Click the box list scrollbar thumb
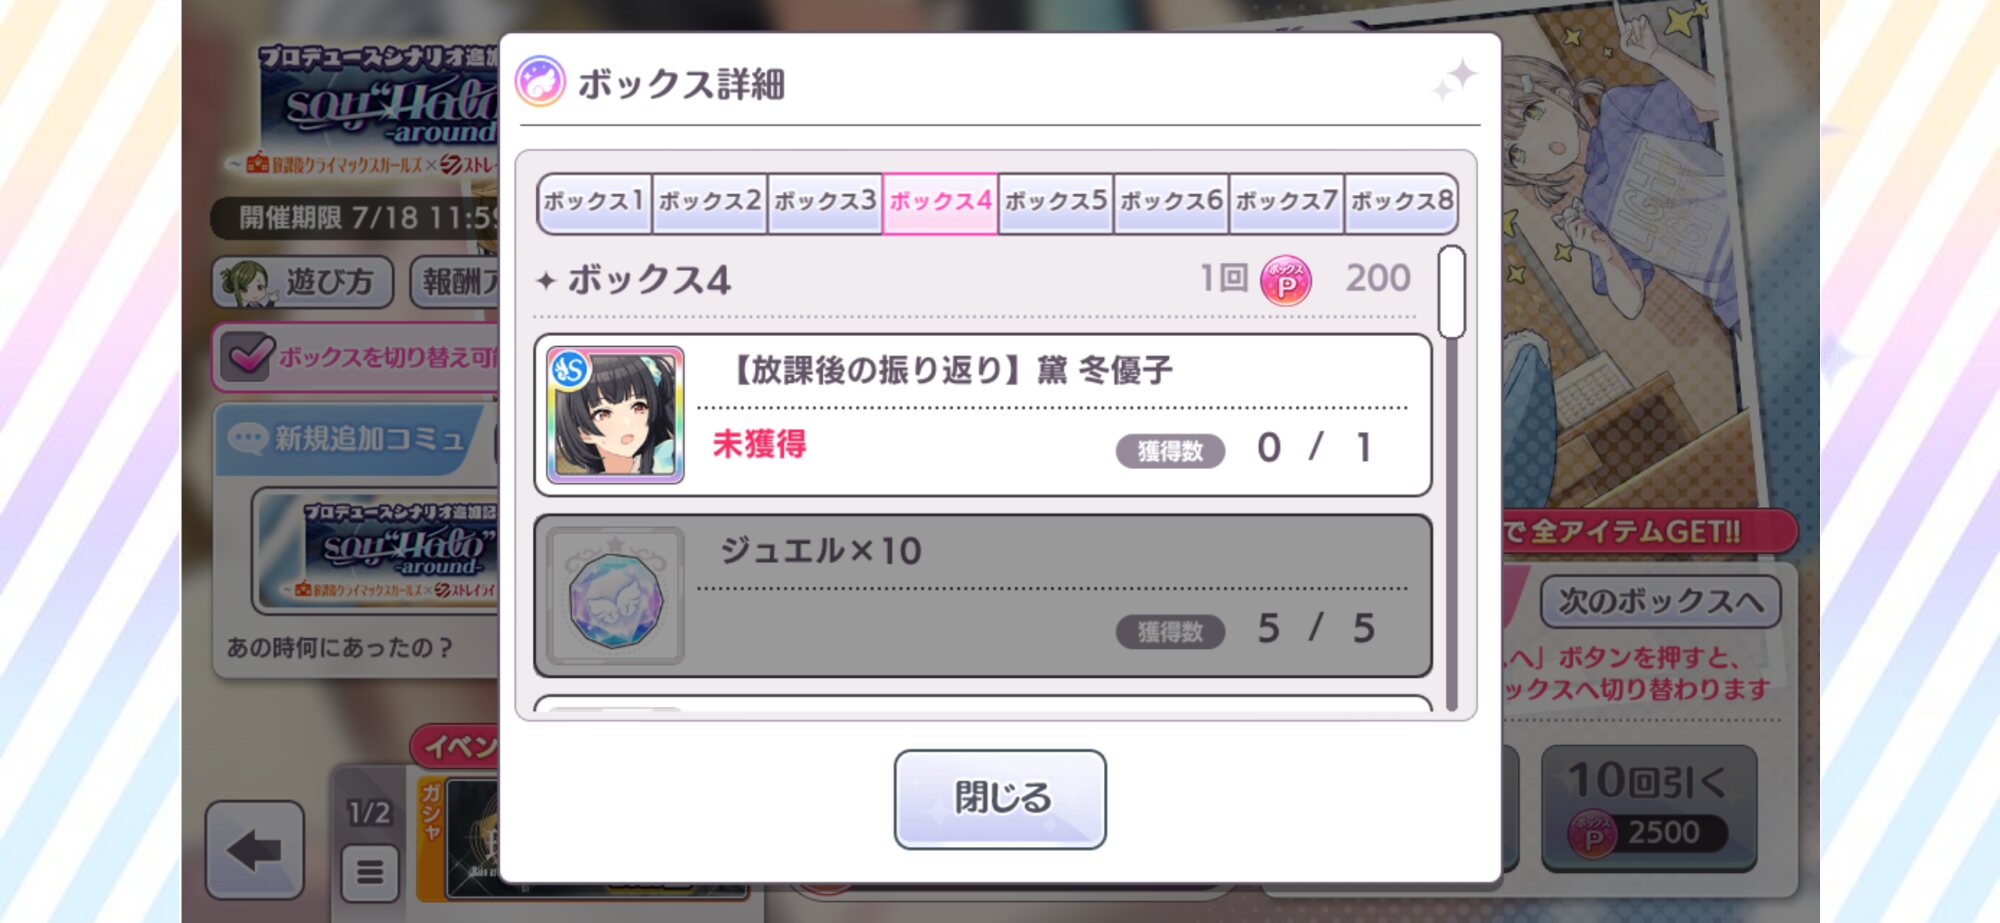 [1451, 292]
